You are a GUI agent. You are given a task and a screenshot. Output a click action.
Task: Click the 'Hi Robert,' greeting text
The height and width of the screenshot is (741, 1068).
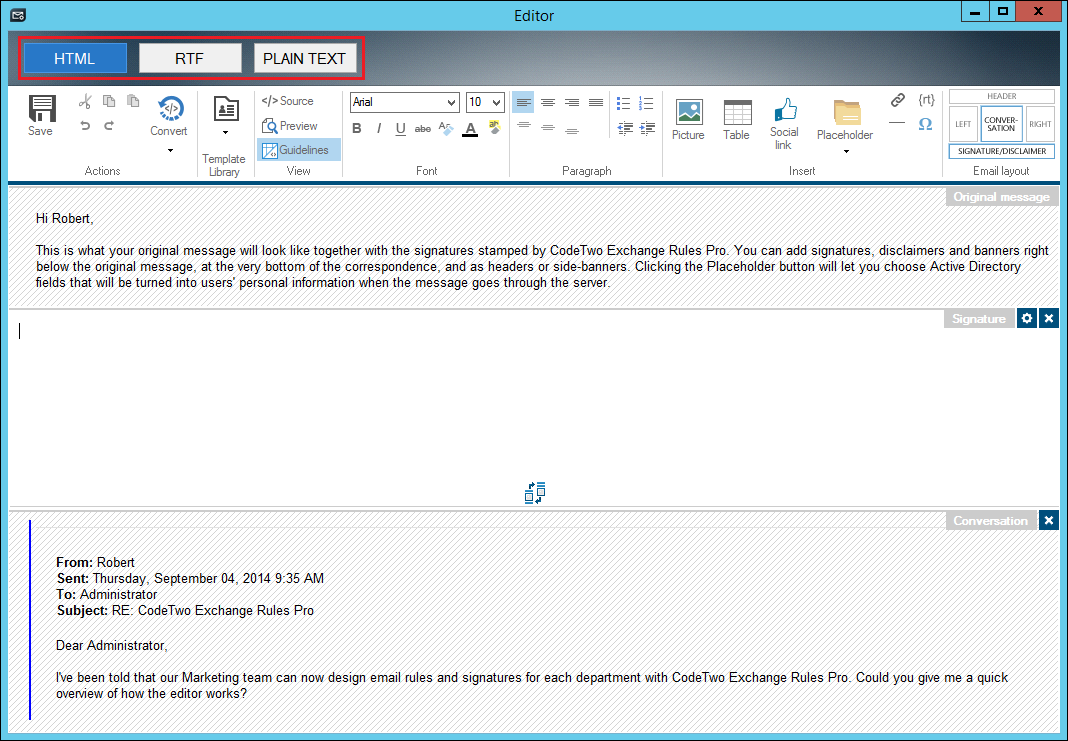point(65,219)
